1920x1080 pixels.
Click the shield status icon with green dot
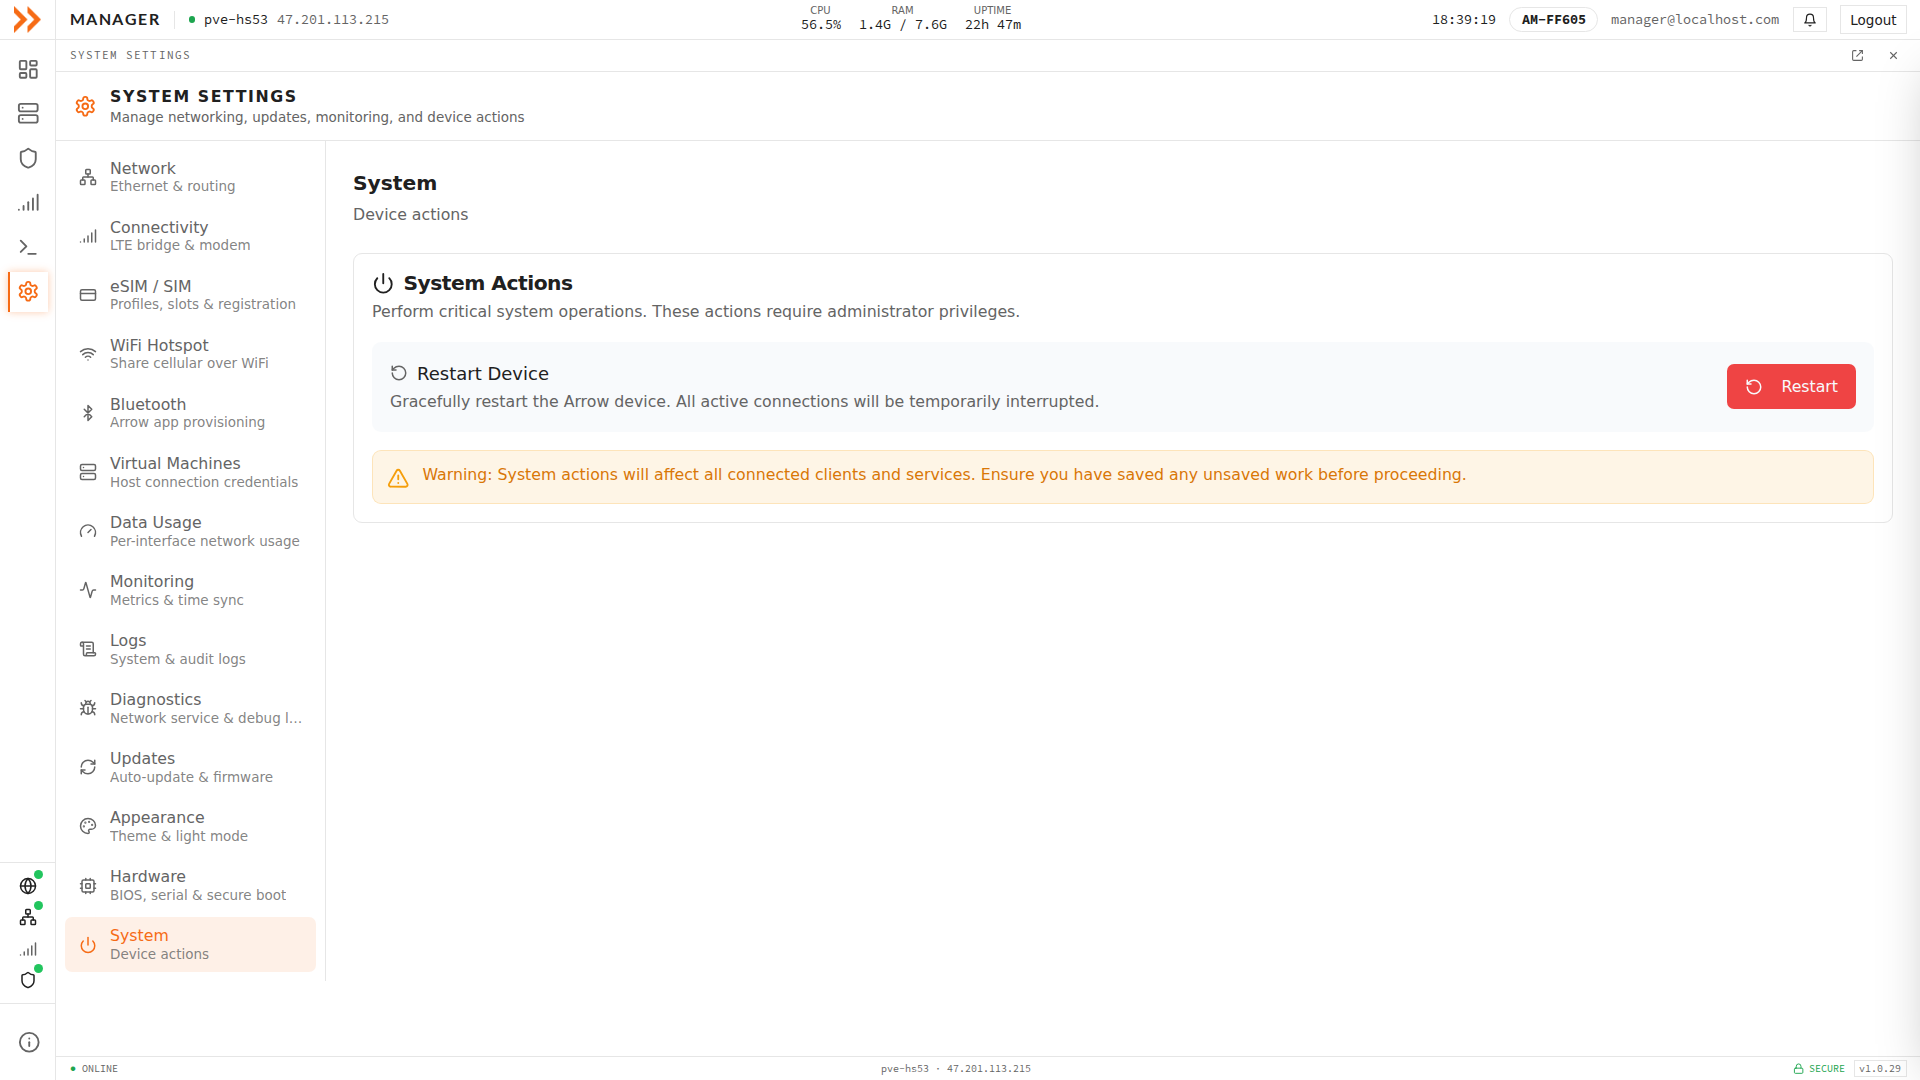point(28,980)
